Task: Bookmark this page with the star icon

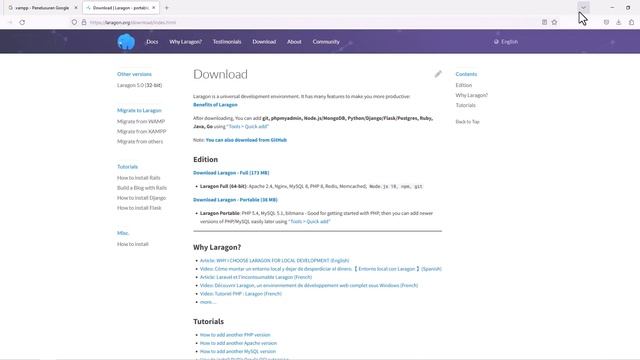Action: tap(554, 22)
